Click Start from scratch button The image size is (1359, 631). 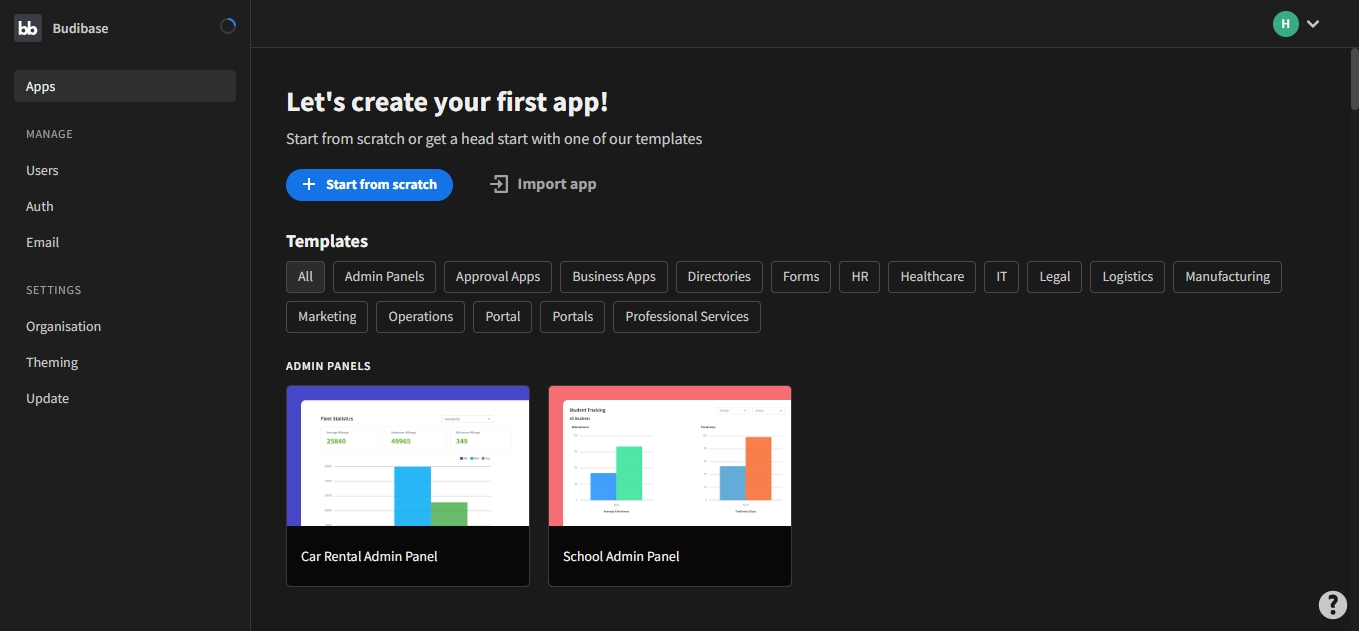[369, 184]
